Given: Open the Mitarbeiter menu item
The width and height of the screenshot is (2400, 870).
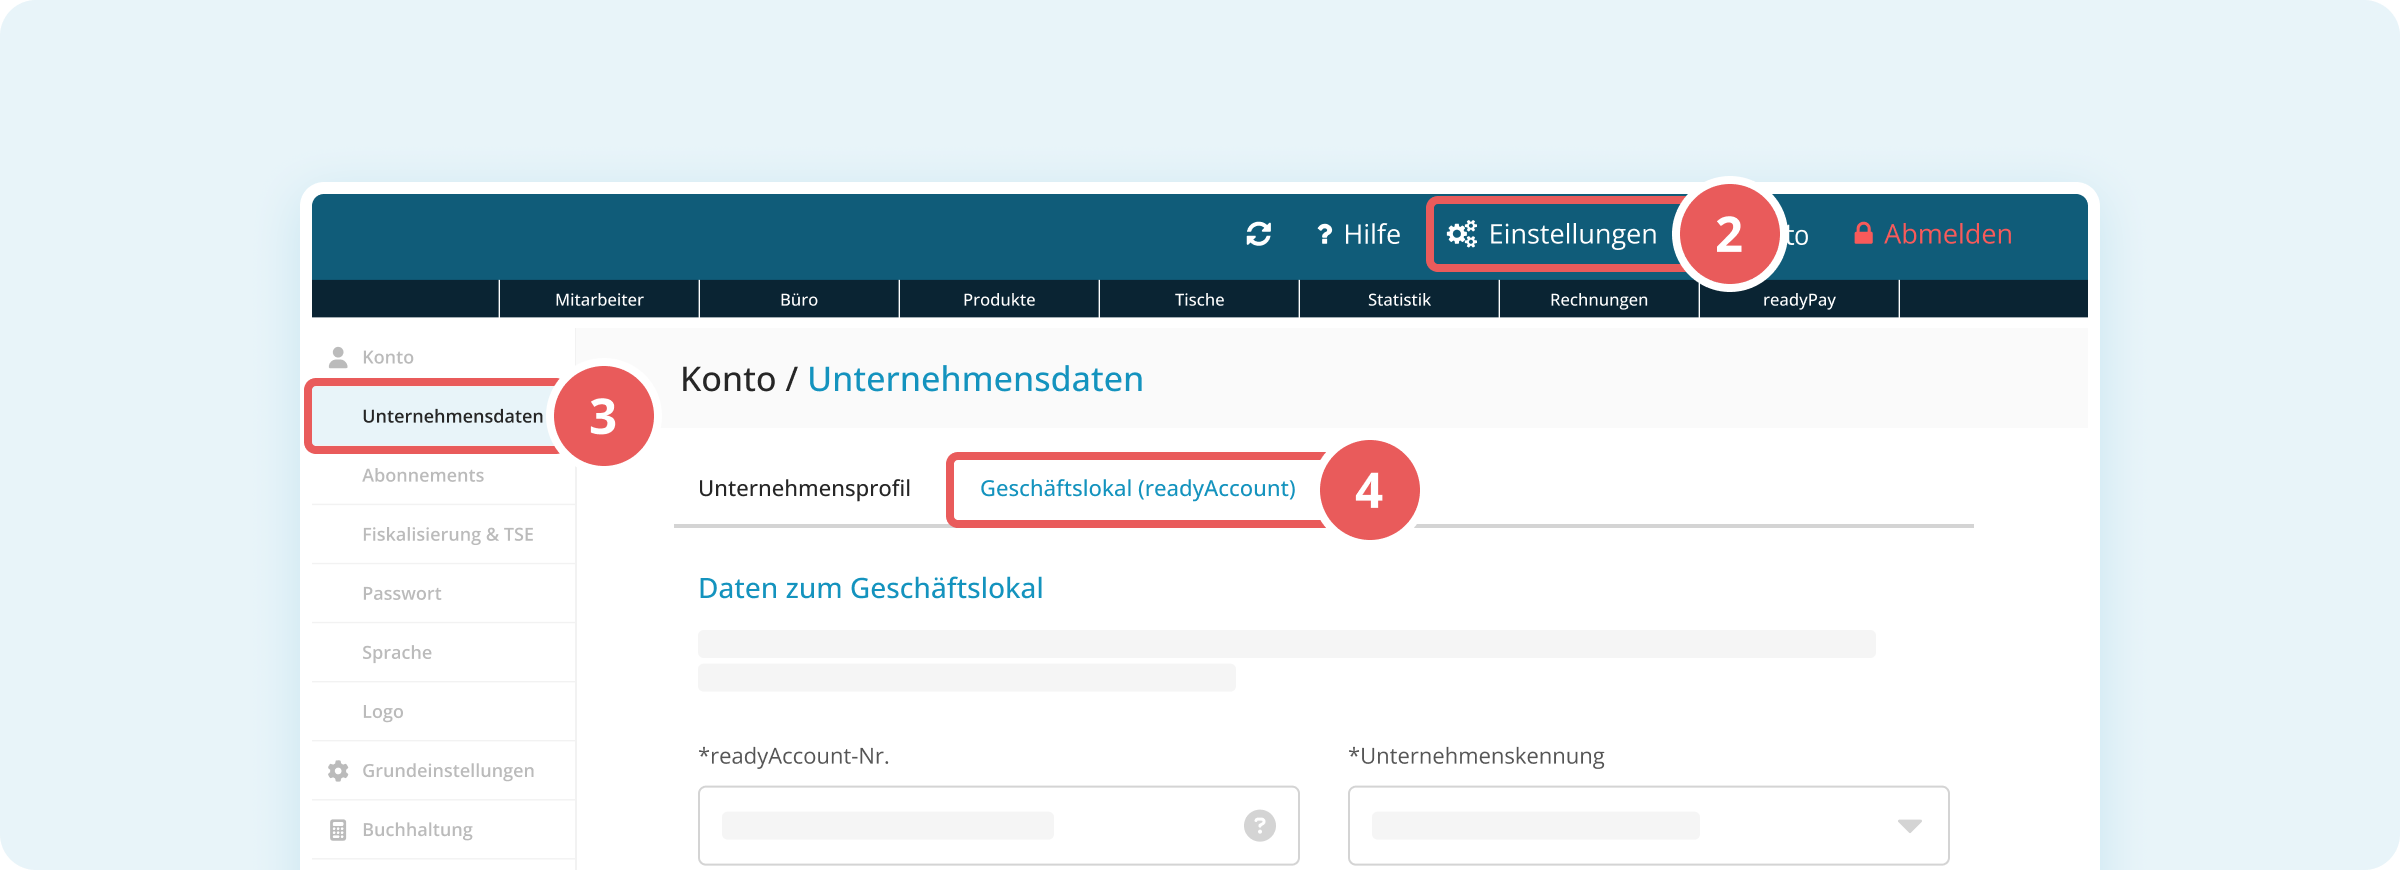Looking at the screenshot, I should point(599,299).
